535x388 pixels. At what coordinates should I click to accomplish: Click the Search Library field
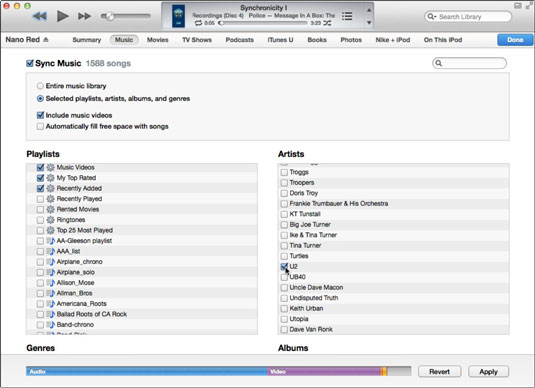pos(468,16)
